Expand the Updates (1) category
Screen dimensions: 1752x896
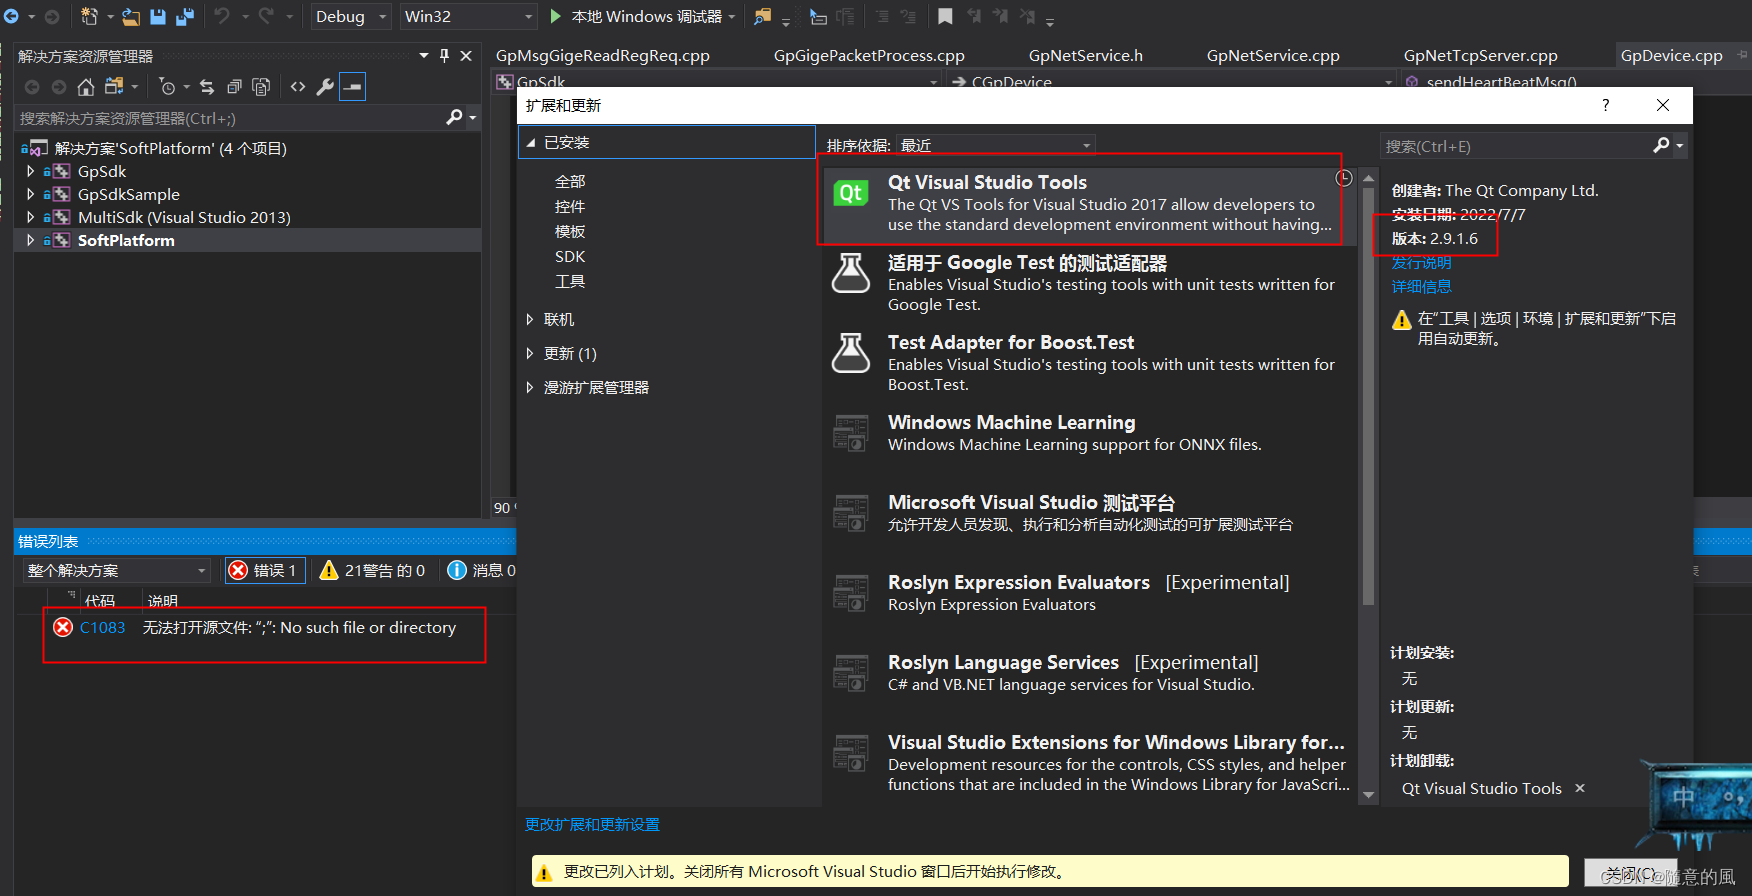[x=530, y=353]
